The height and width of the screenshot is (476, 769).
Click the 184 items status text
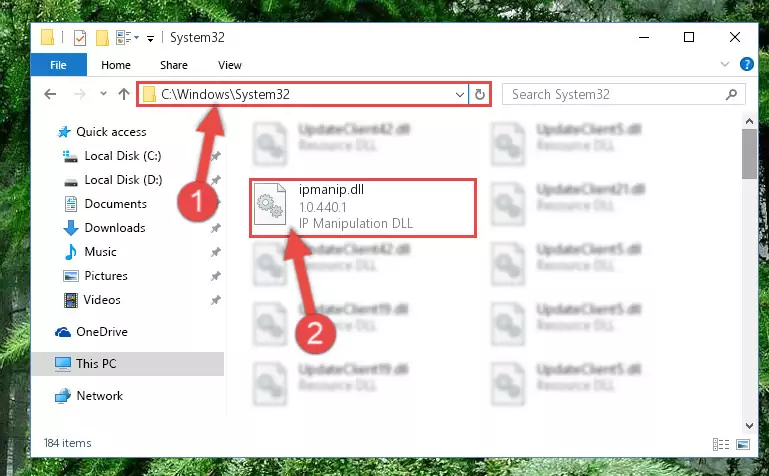pyautogui.click(x=67, y=443)
